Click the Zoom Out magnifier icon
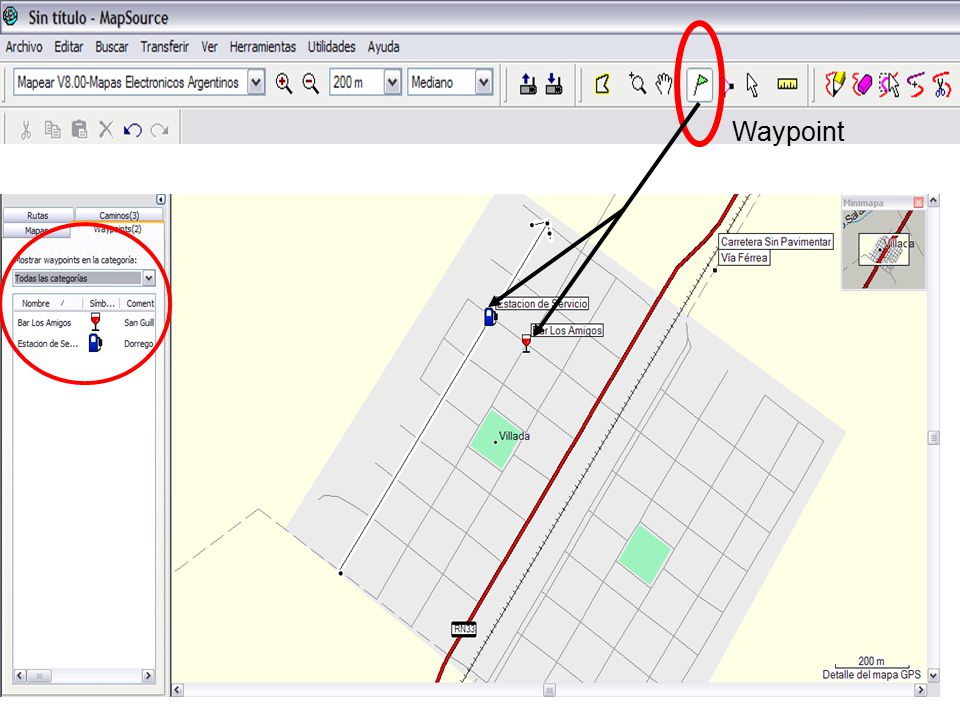 (x=310, y=83)
